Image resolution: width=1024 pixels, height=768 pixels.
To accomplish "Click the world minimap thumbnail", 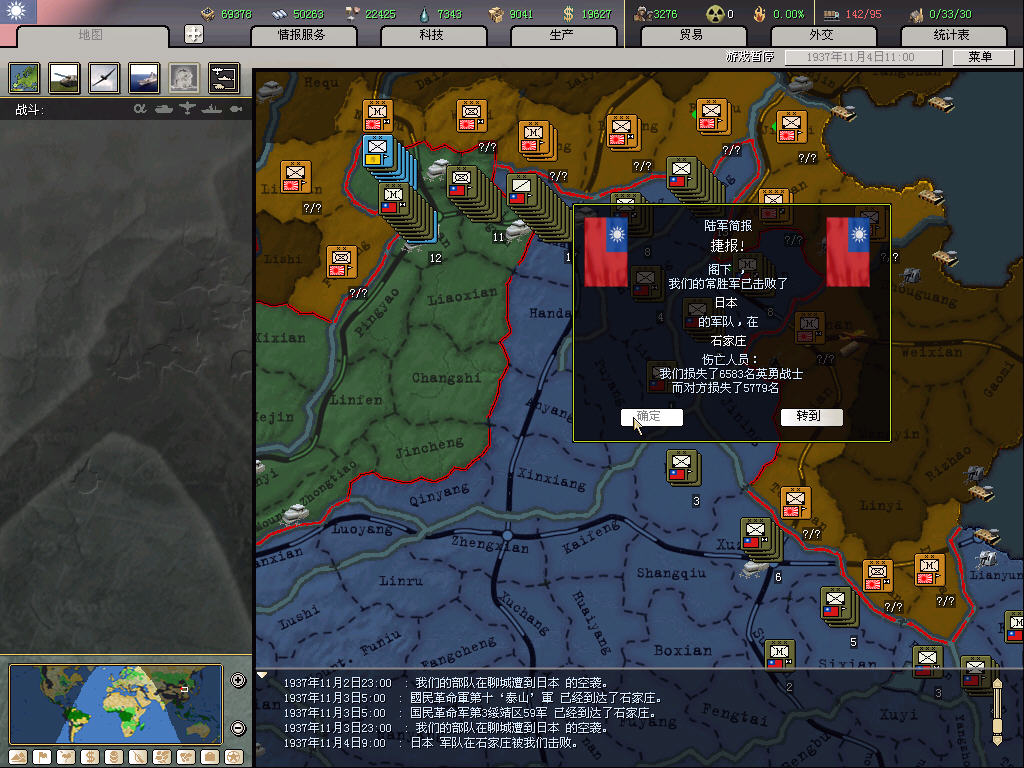I will coord(116,704).
